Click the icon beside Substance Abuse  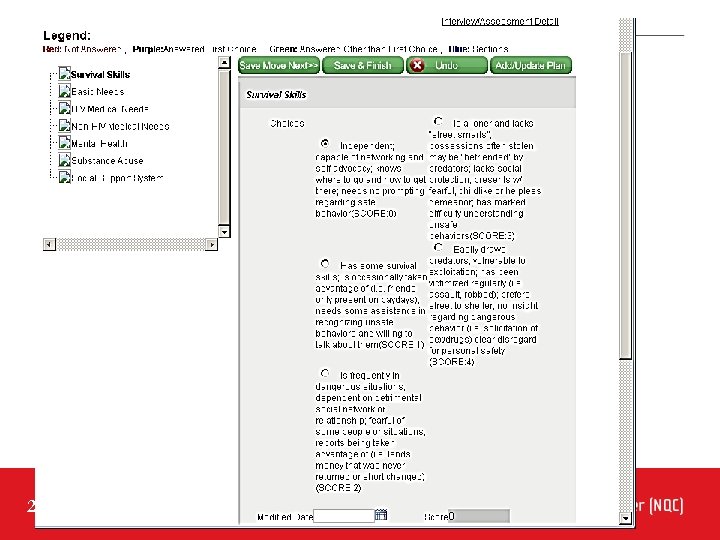point(64,160)
